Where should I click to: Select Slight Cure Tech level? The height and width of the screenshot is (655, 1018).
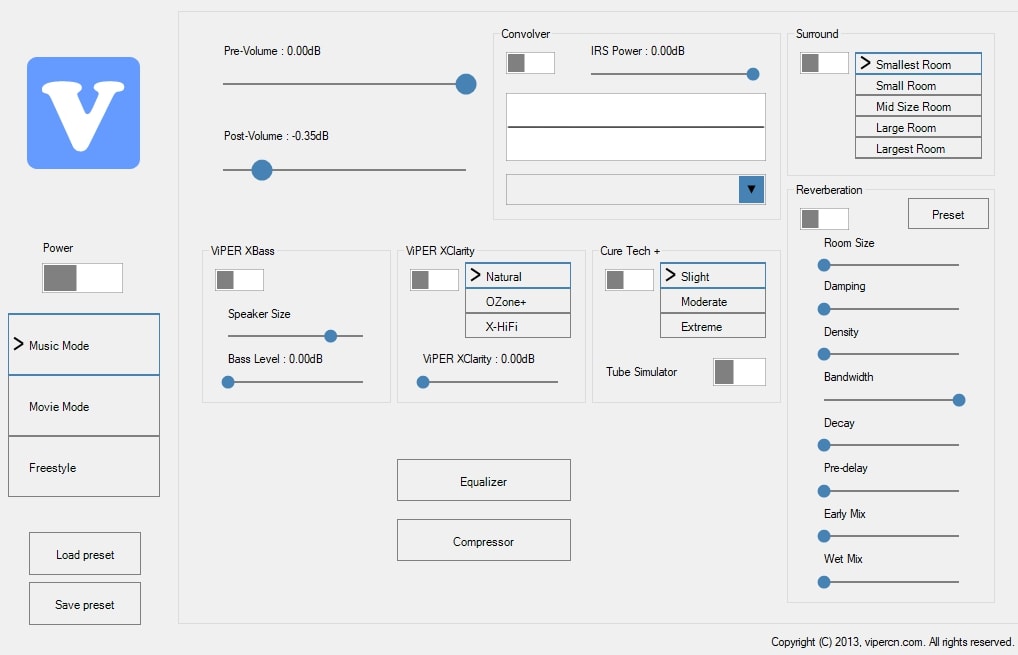pyautogui.click(x=713, y=276)
